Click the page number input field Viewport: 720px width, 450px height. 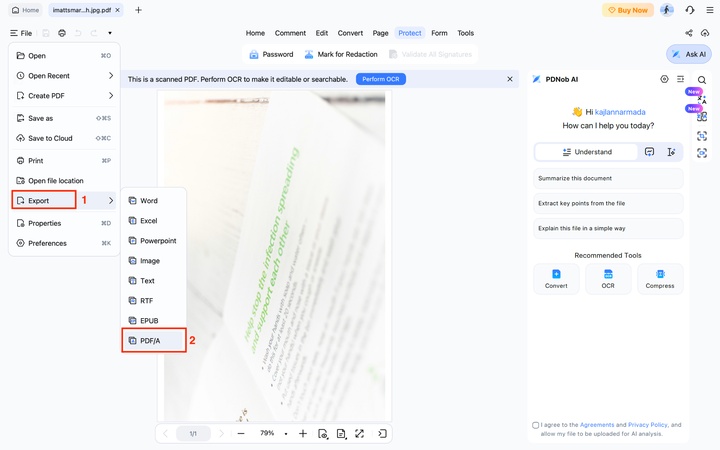pos(193,433)
